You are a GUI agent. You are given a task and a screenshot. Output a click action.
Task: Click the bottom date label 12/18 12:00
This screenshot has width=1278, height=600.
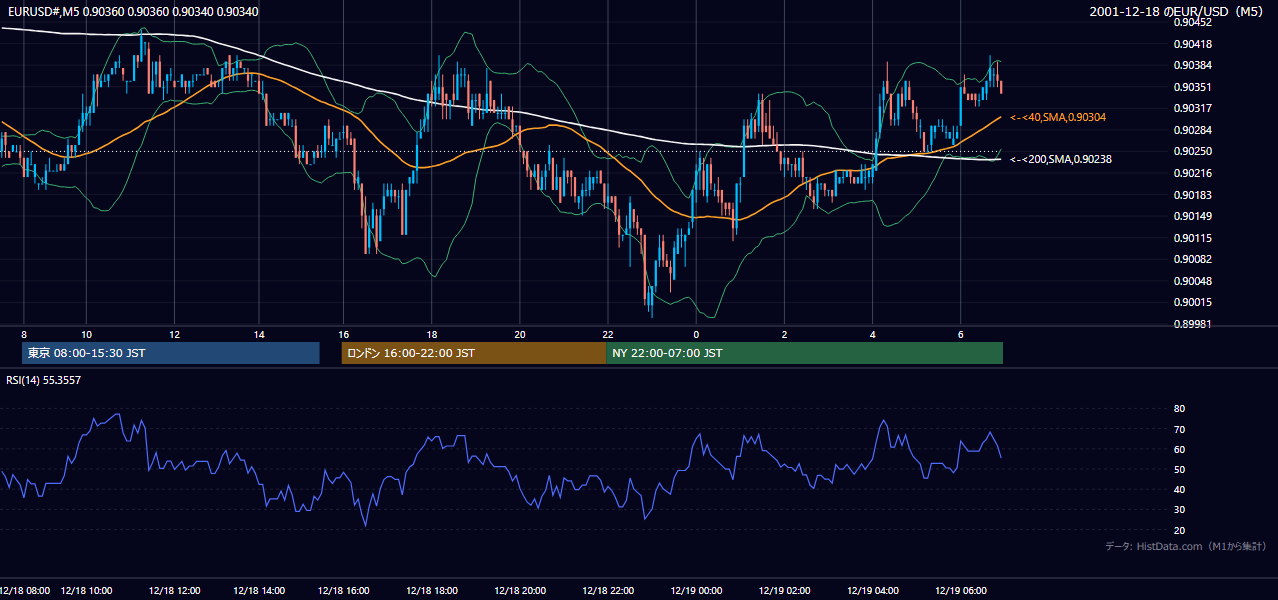coord(173,591)
